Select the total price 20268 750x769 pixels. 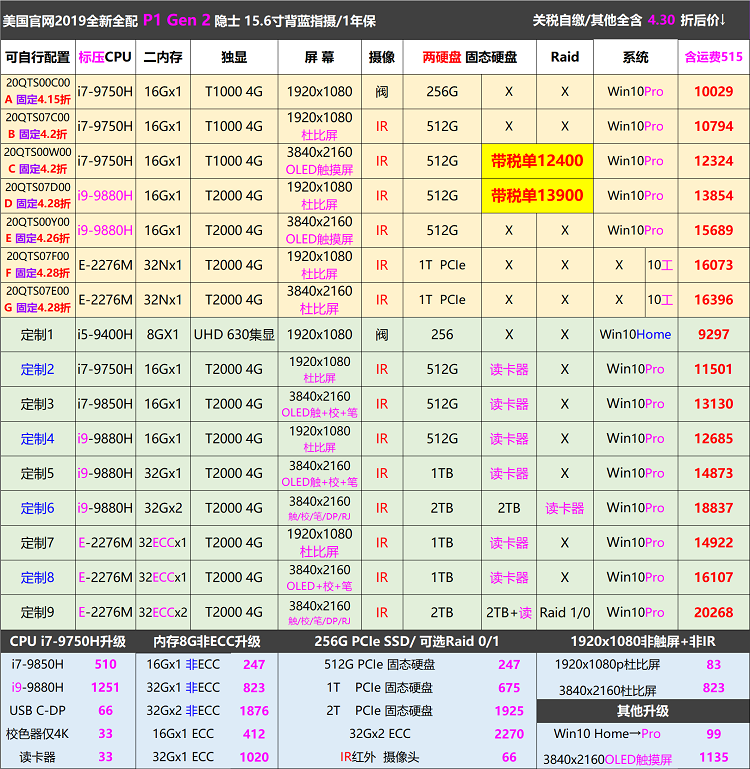pos(713,612)
